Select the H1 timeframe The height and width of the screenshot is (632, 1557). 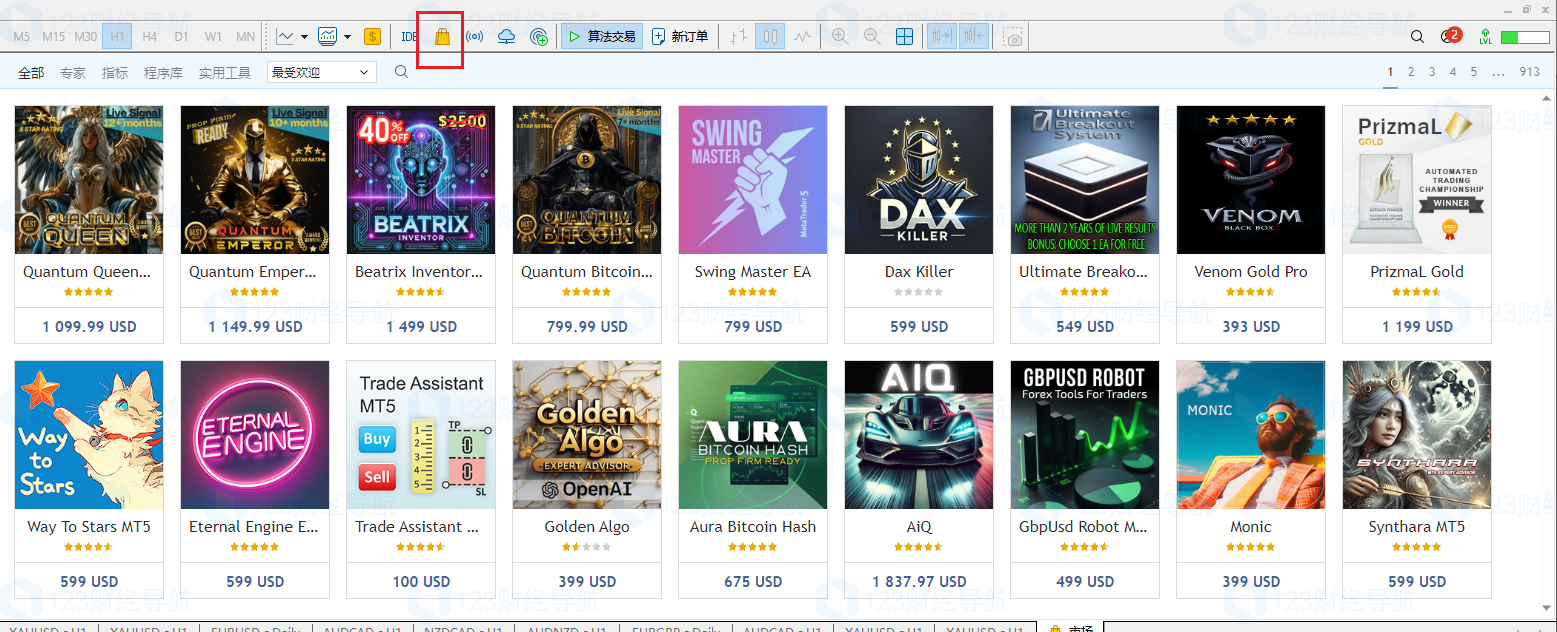[118, 37]
